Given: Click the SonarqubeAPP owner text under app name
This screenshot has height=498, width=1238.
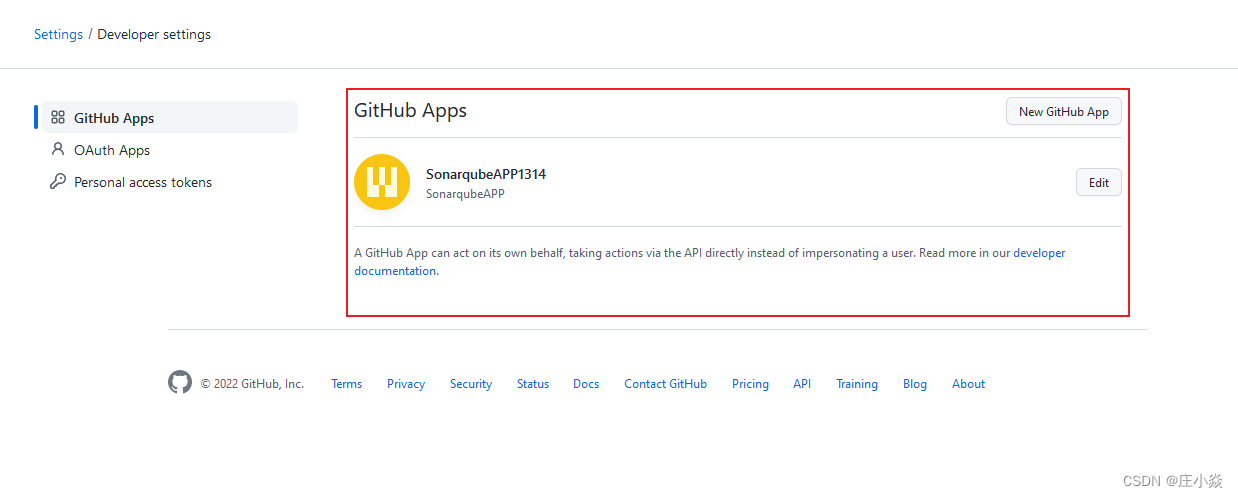Looking at the screenshot, I should tap(465, 194).
